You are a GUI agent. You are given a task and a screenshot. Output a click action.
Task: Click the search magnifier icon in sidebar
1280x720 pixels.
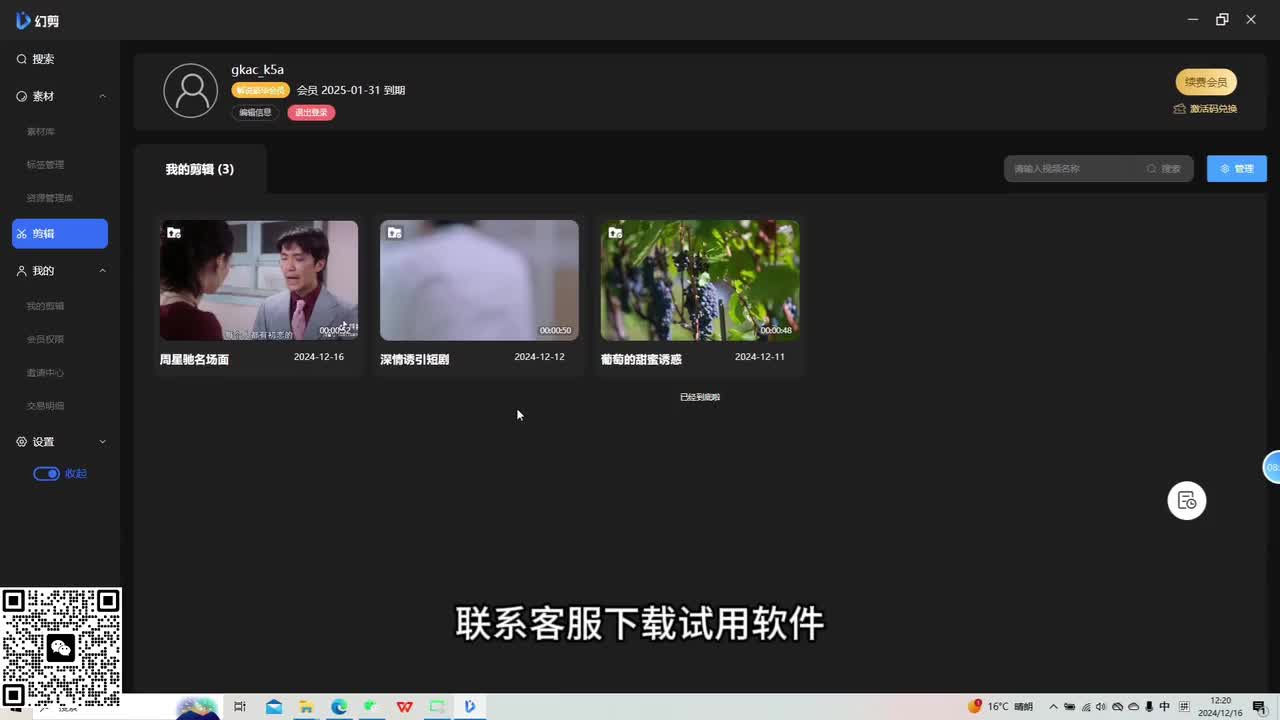point(21,60)
